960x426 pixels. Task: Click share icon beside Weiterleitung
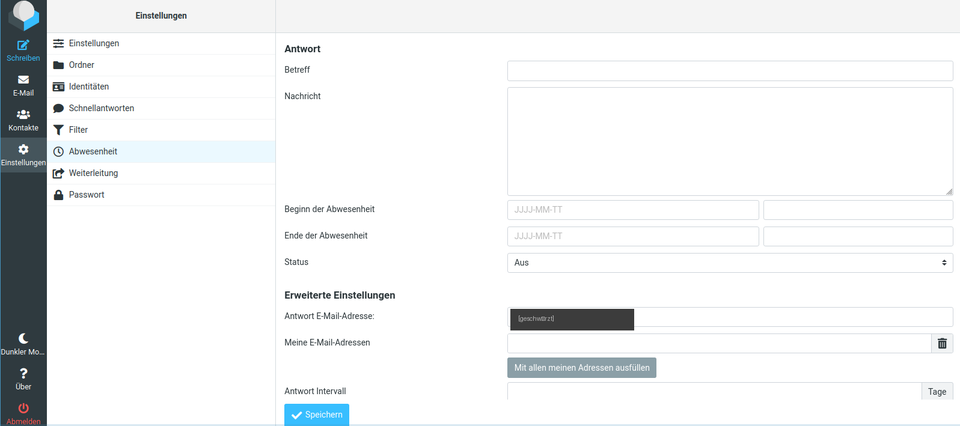click(59, 173)
